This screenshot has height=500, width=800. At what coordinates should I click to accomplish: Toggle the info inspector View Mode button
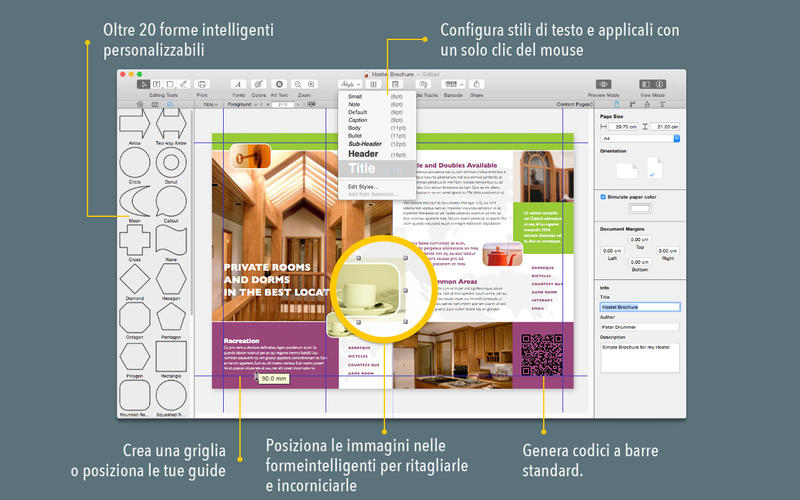659,84
